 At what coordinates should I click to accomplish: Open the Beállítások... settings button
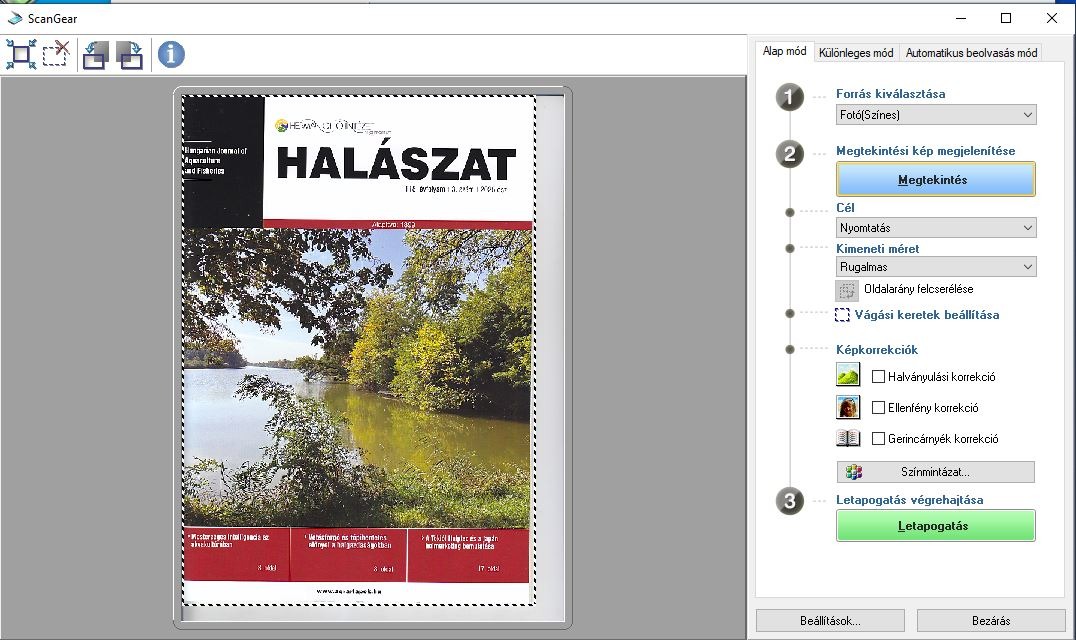830,621
